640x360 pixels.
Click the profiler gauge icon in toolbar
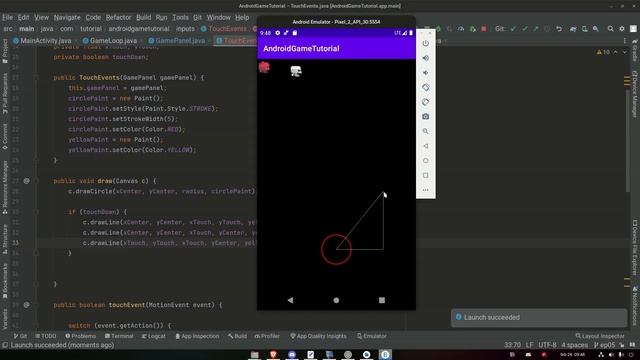[461, 29]
